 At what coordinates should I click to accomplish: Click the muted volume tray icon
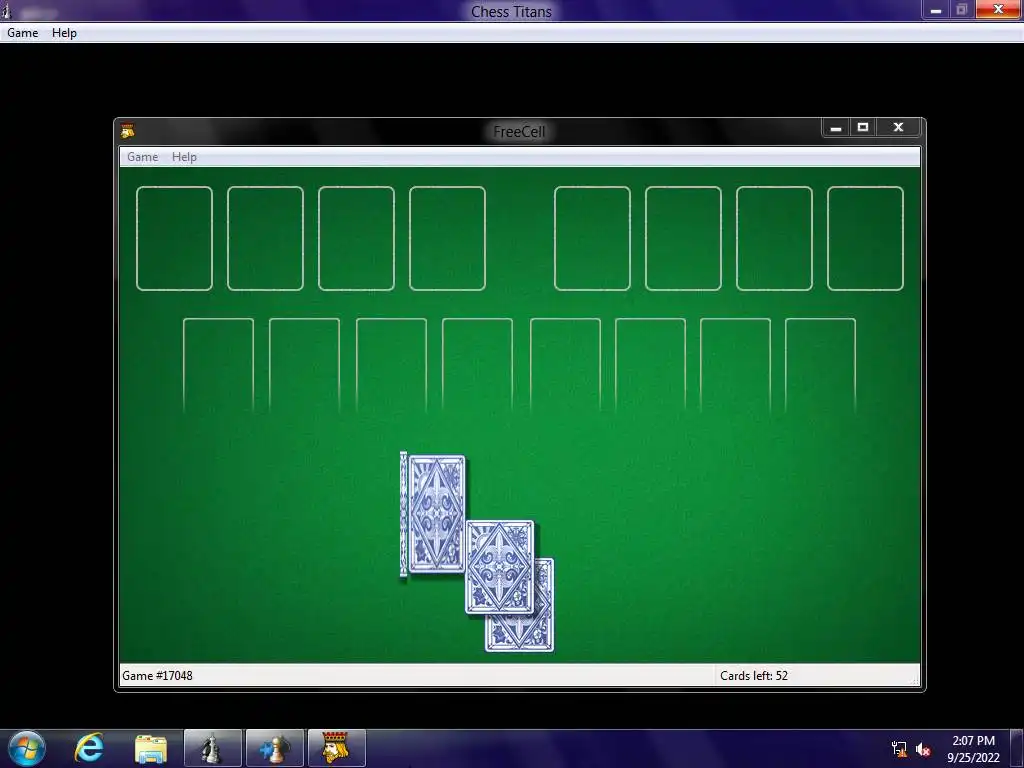pos(923,749)
